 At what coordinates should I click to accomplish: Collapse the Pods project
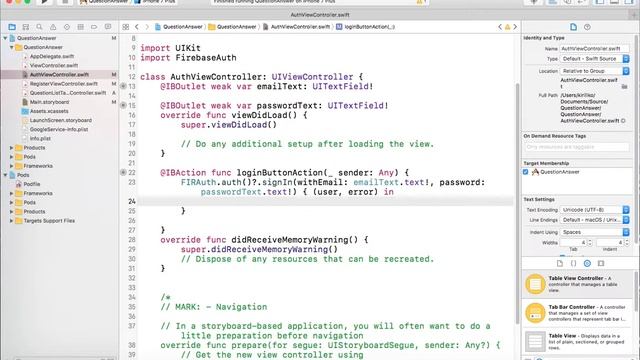[x=5, y=175]
